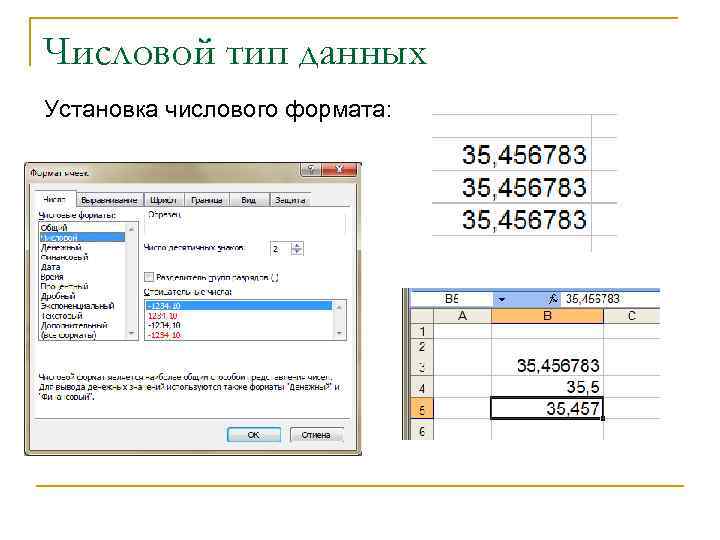Enable the digit group separator checkbox

pos(149,277)
